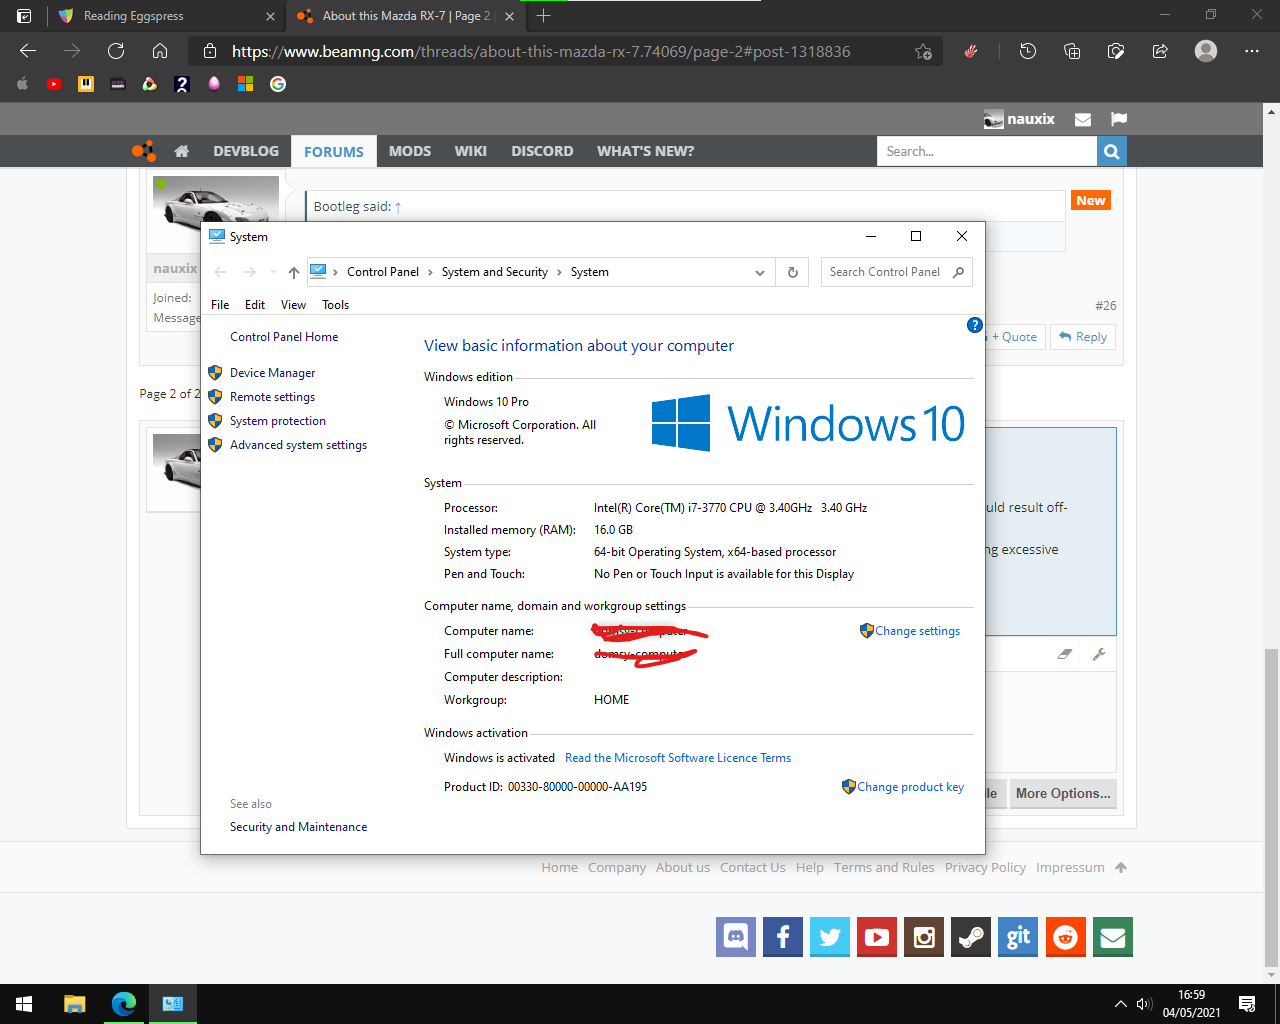1280x1024 pixels.
Task: Open YouTube footer social icon
Action: [x=877, y=937]
